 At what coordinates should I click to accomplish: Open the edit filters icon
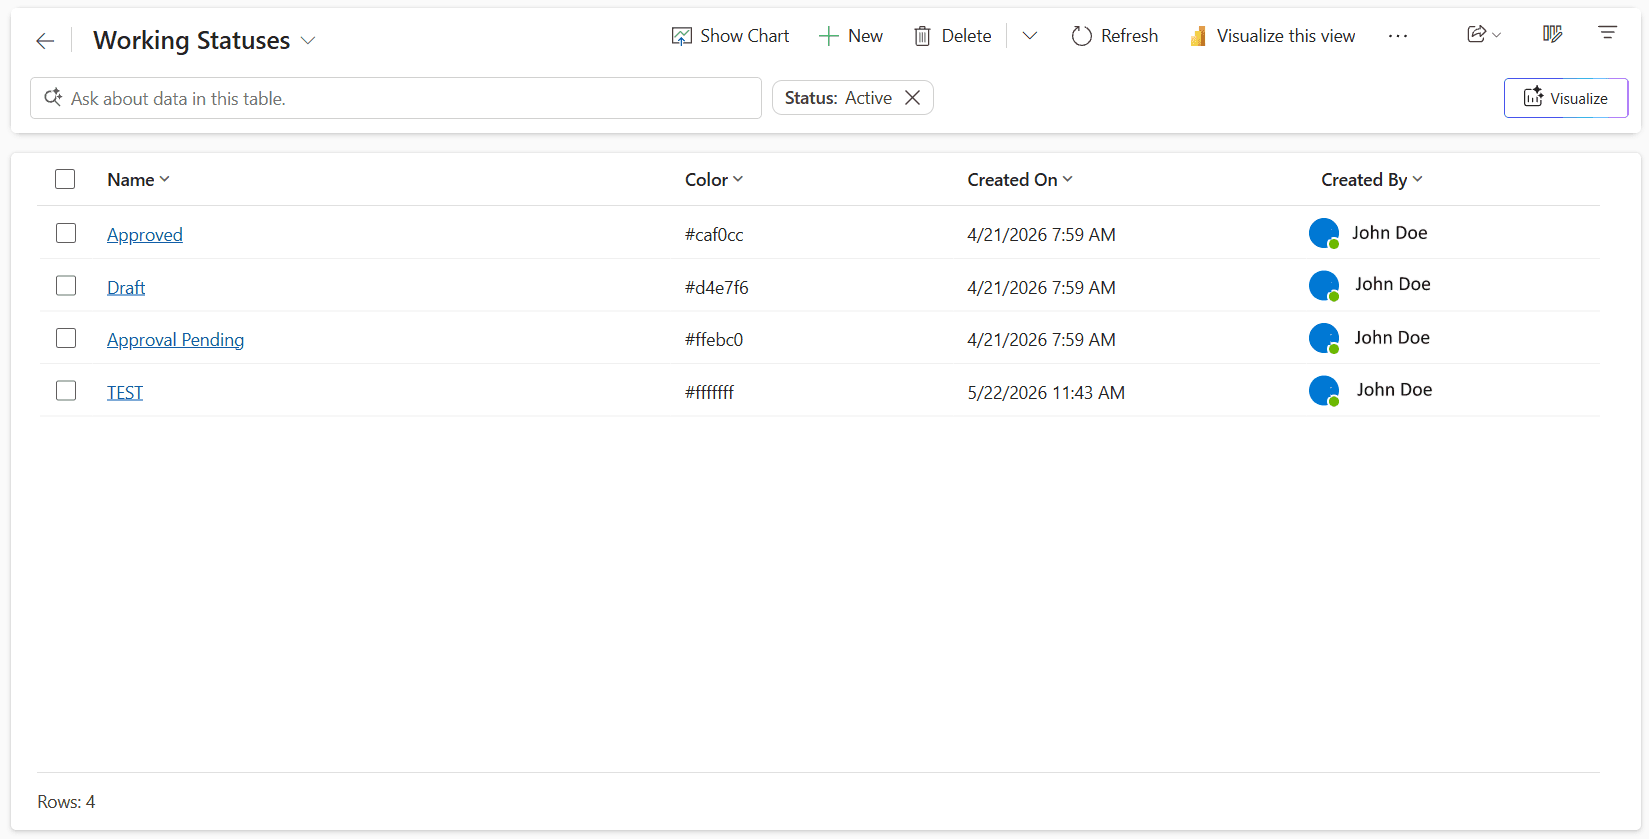pyautogui.click(x=1608, y=33)
